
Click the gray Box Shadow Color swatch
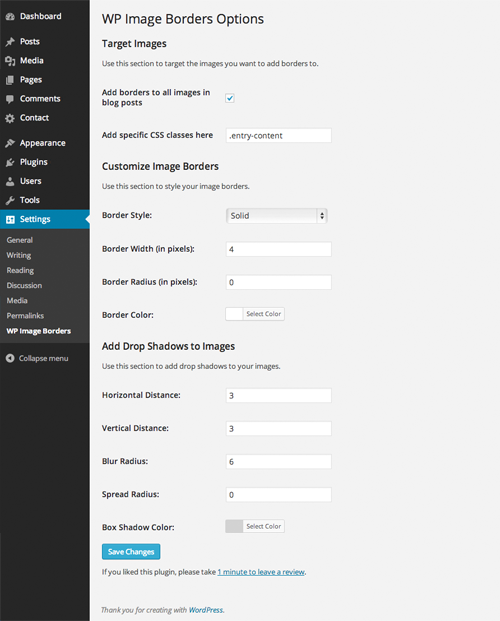[x=234, y=526]
